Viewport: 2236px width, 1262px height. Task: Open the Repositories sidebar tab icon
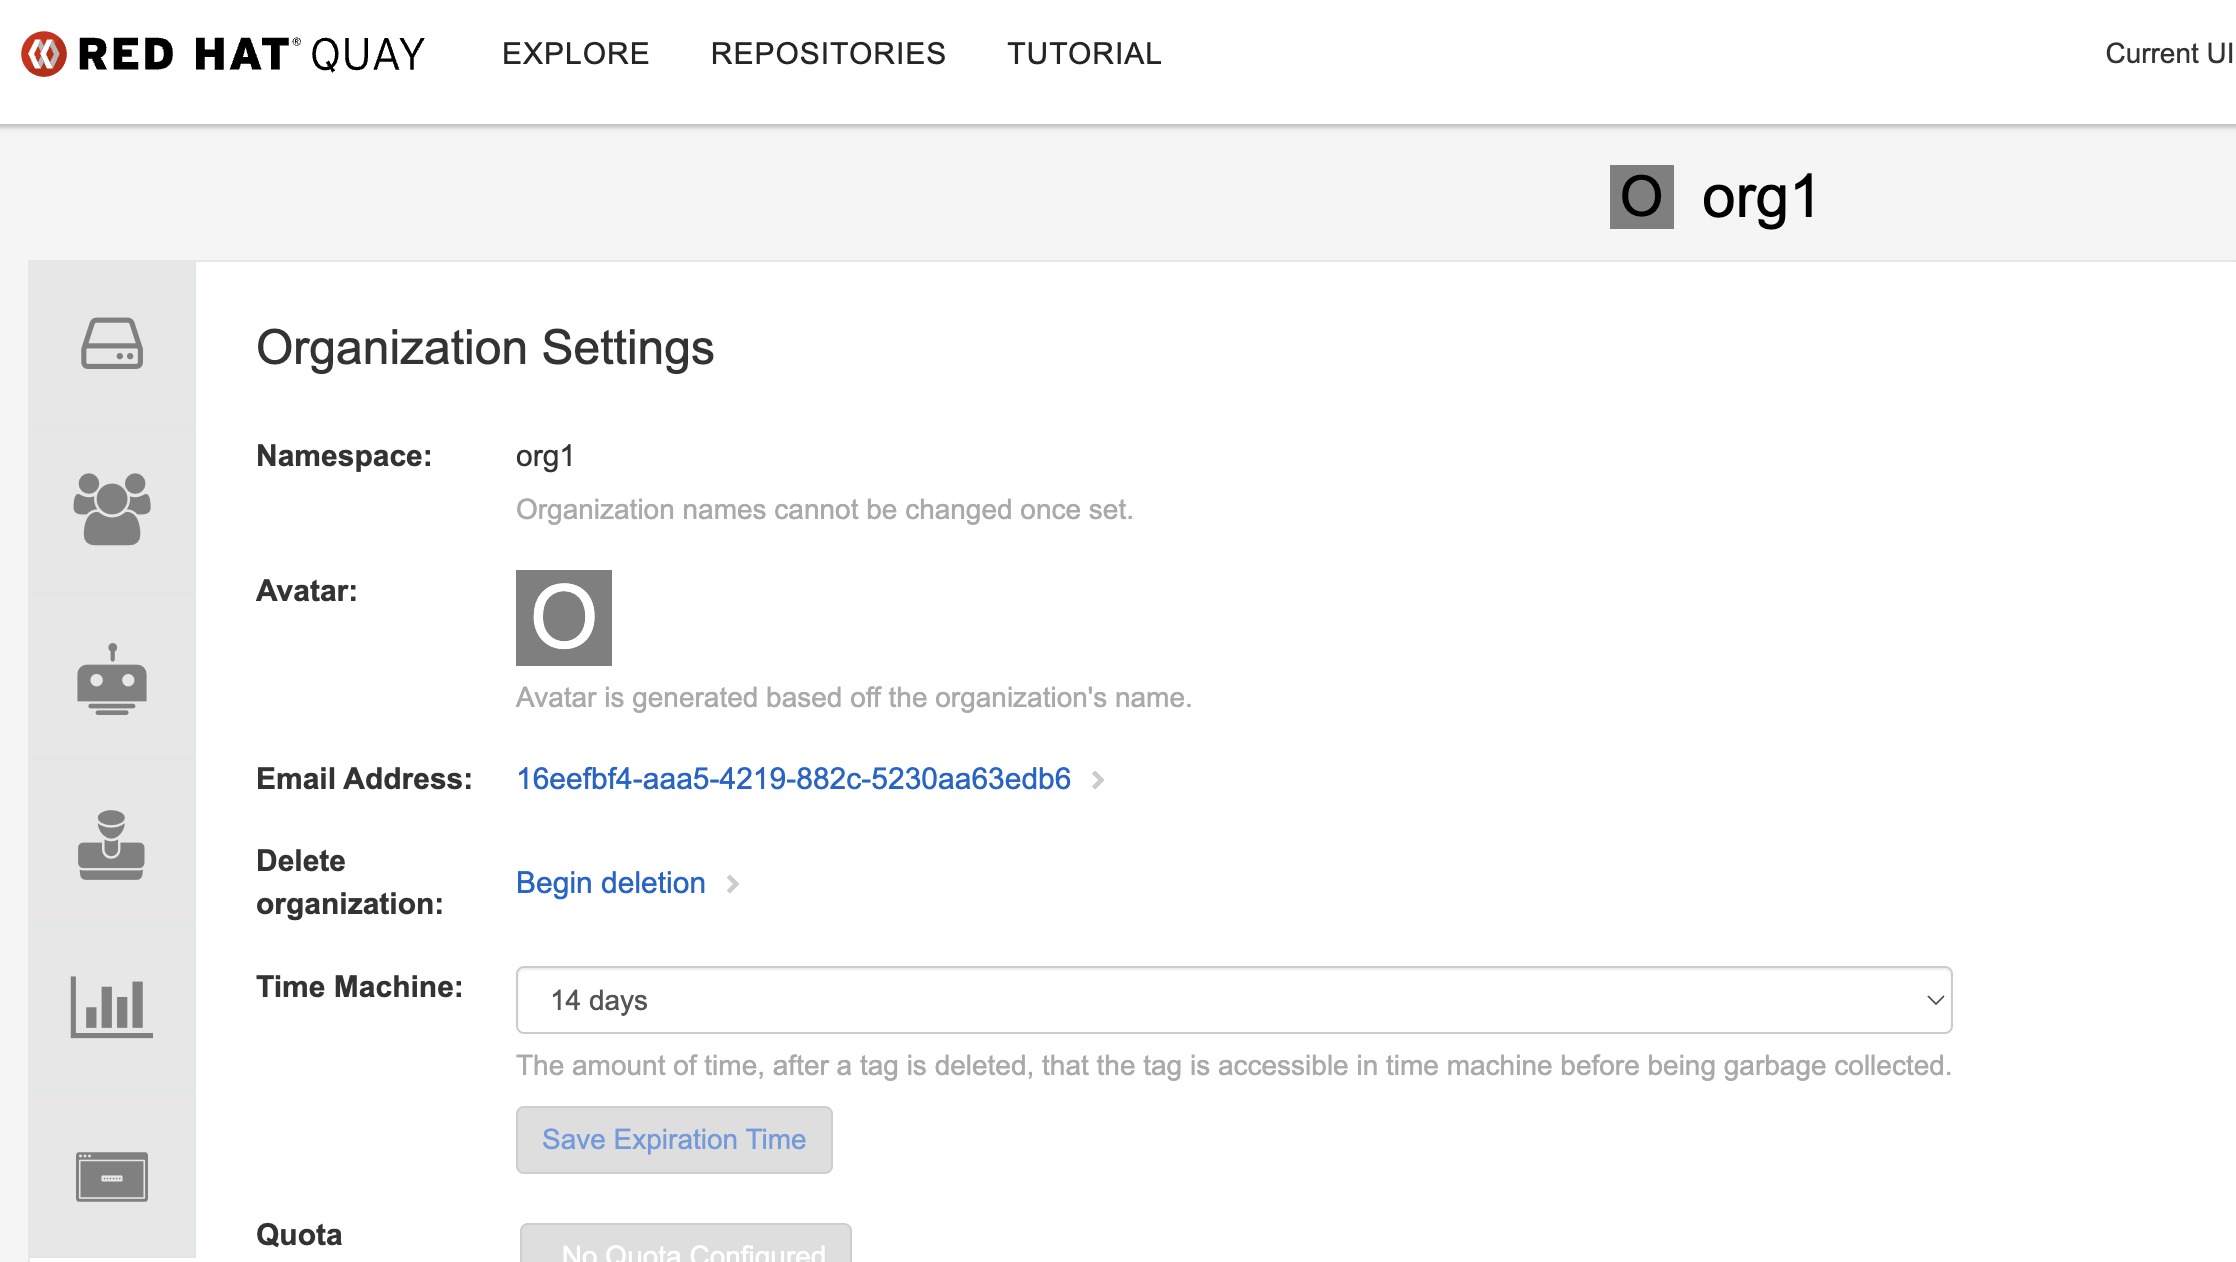pos(112,344)
